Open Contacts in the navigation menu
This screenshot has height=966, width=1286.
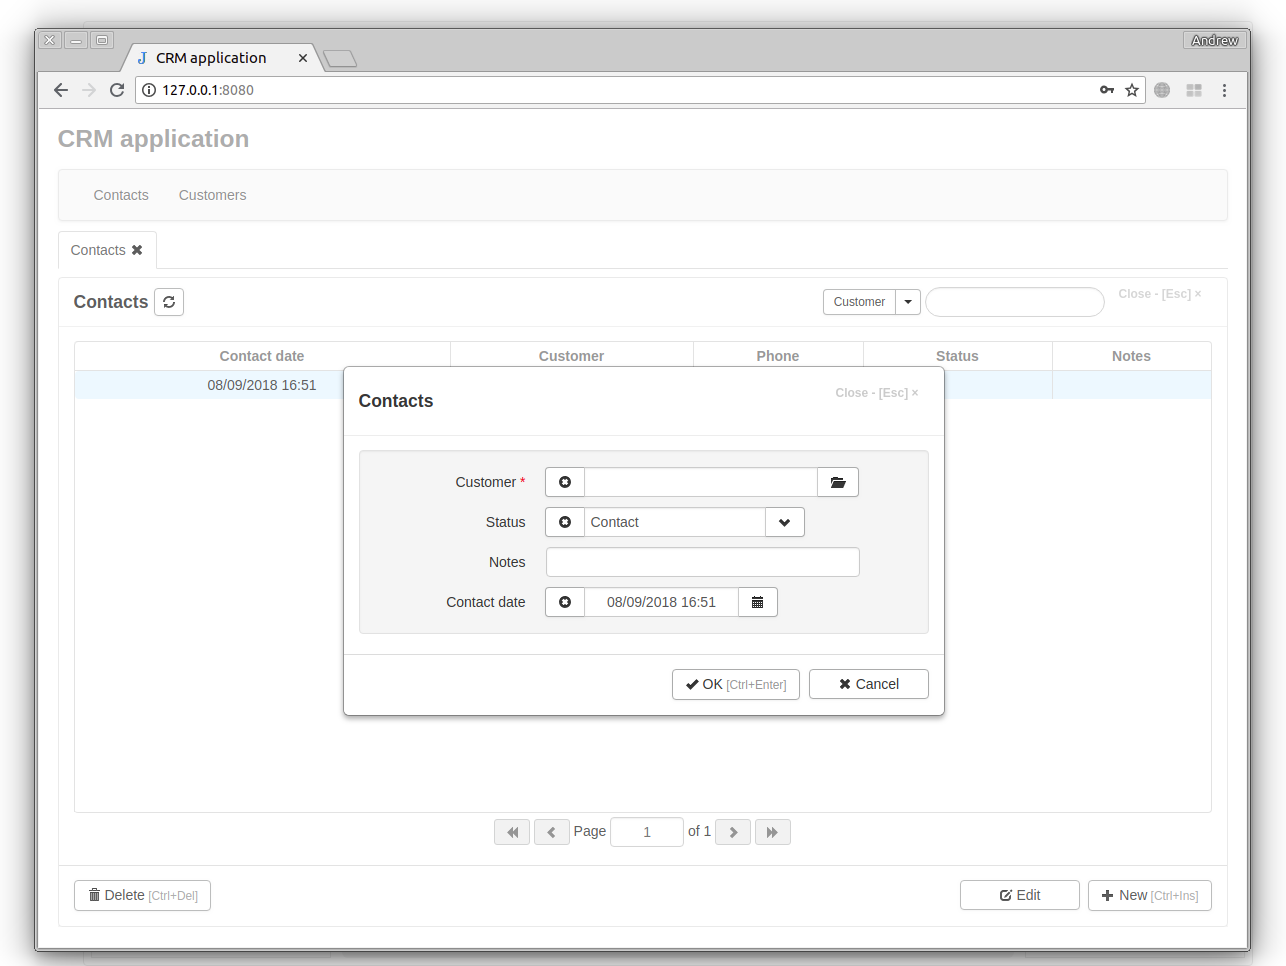click(x=121, y=195)
